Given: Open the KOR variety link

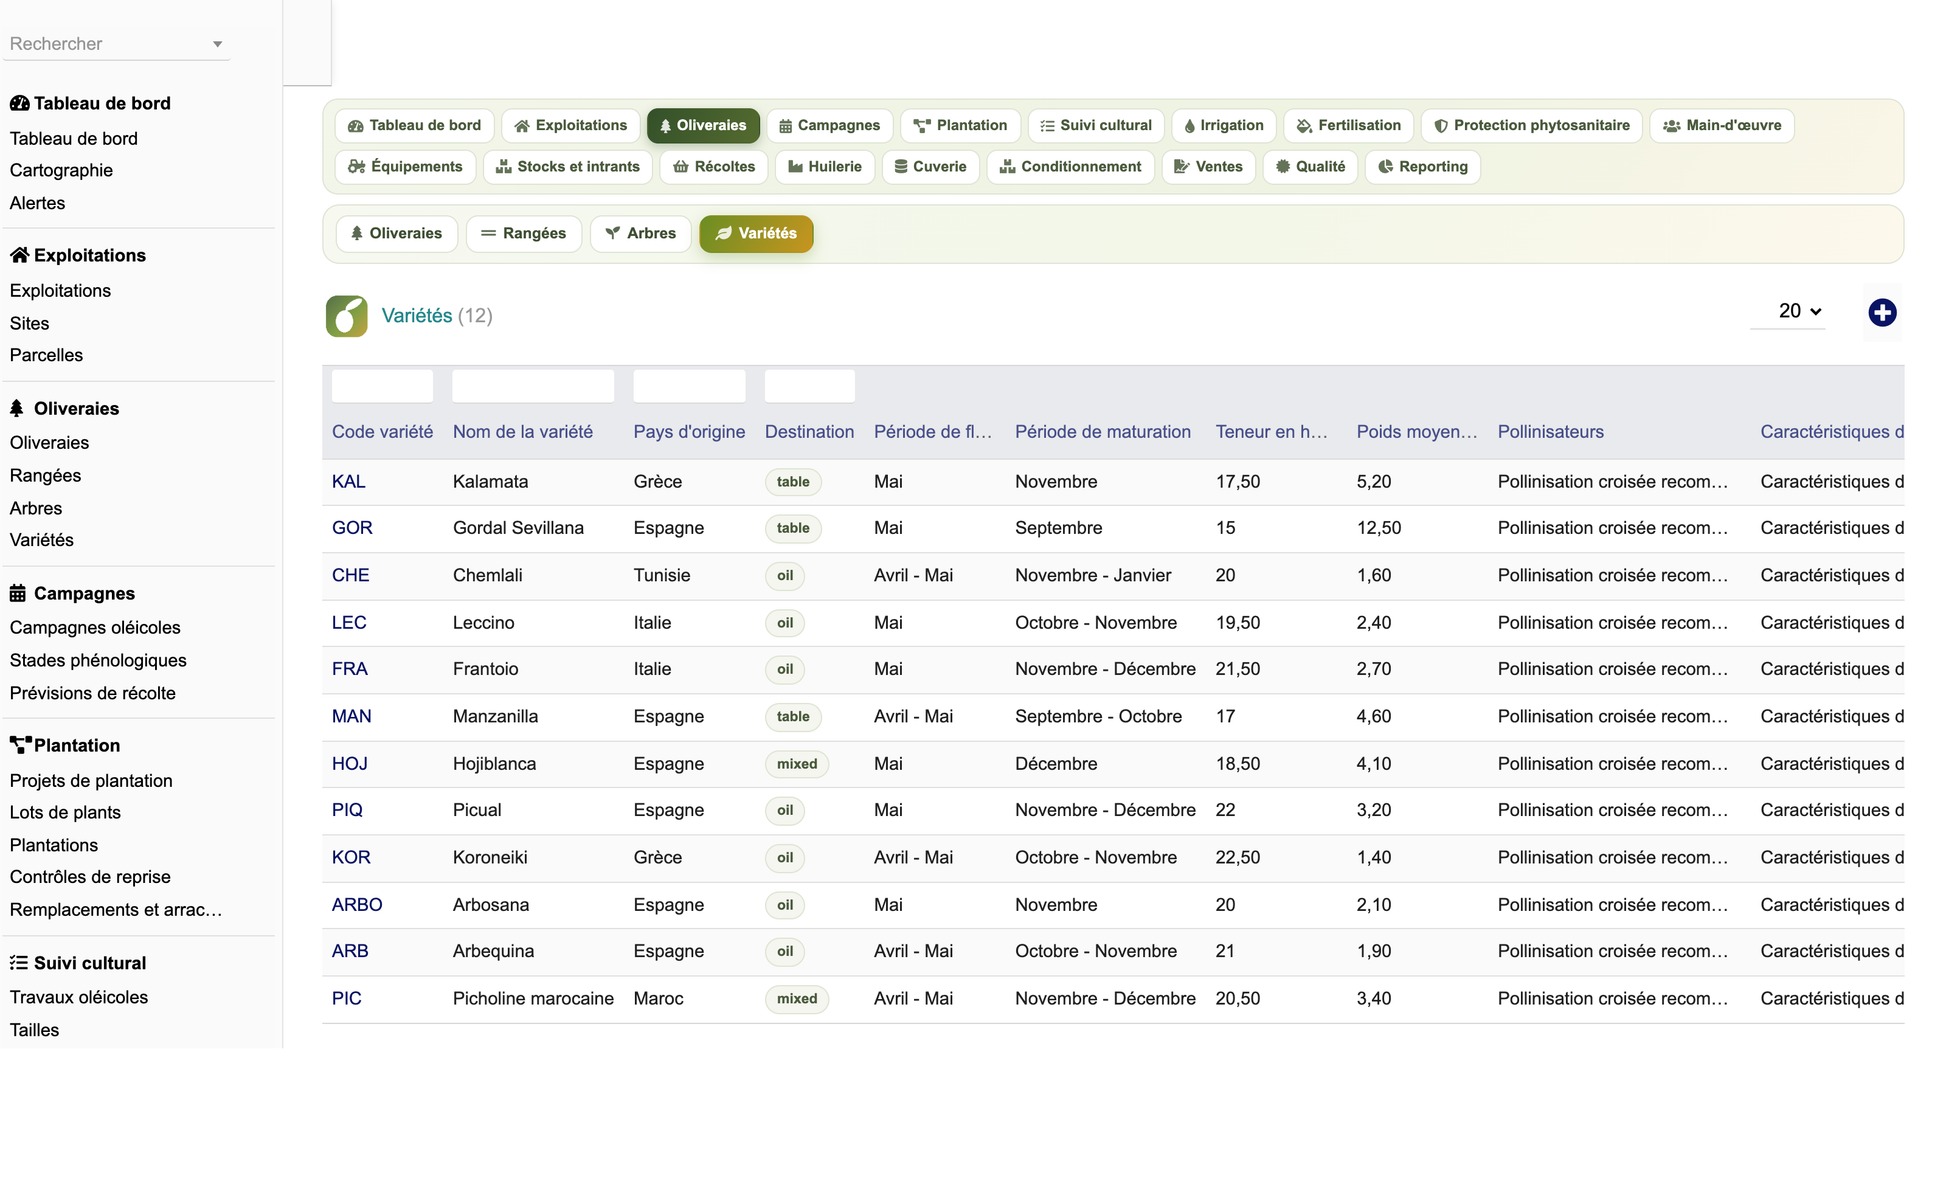Looking at the screenshot, I should (x=351, y=858).
